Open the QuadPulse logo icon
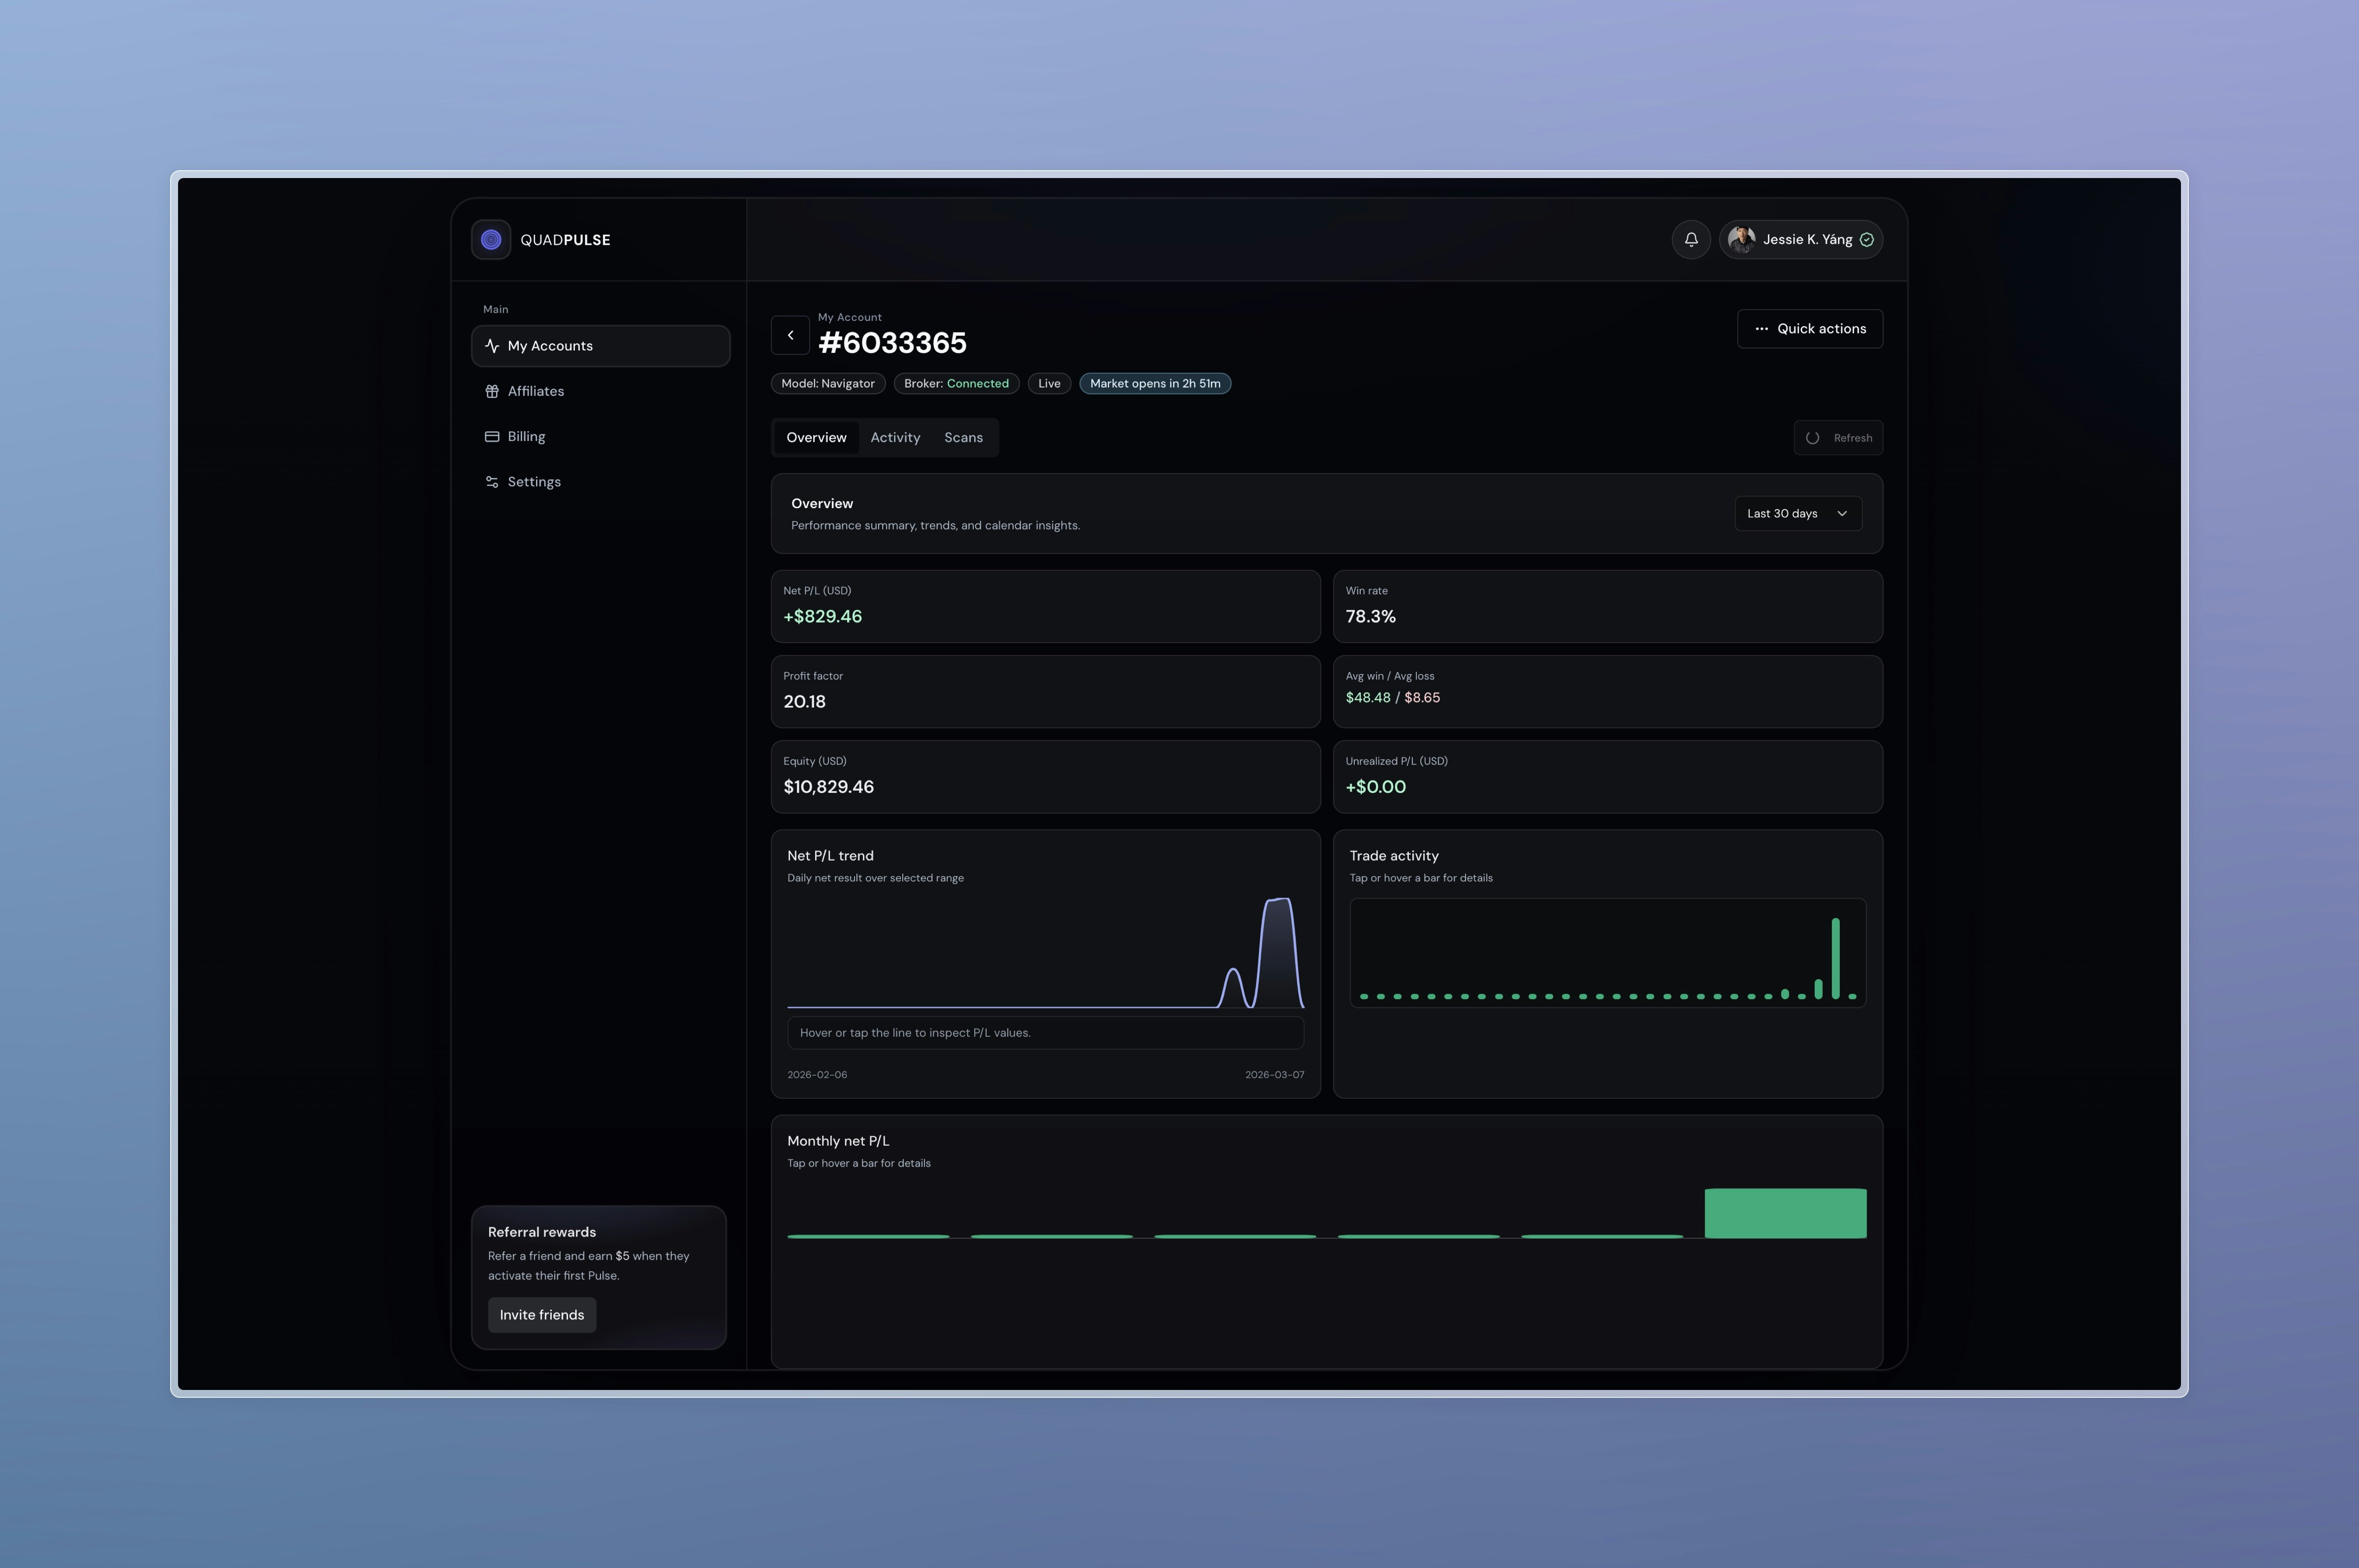Screen dimensions: 2359x1568 pyautogui.click(x=491, y=239)
